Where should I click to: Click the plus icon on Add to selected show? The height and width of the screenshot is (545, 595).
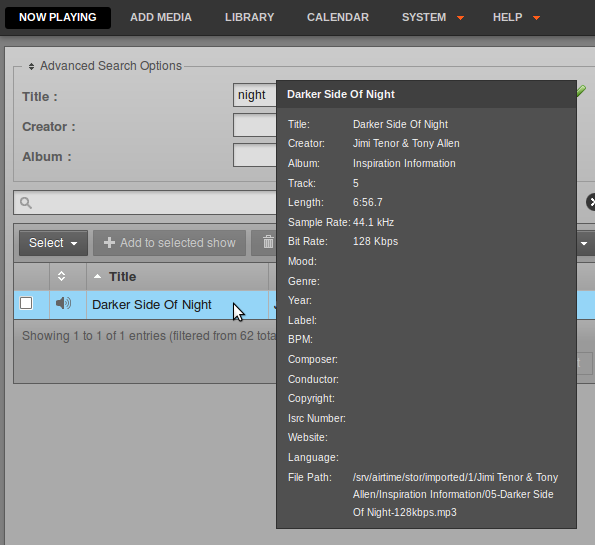(109, 243)
